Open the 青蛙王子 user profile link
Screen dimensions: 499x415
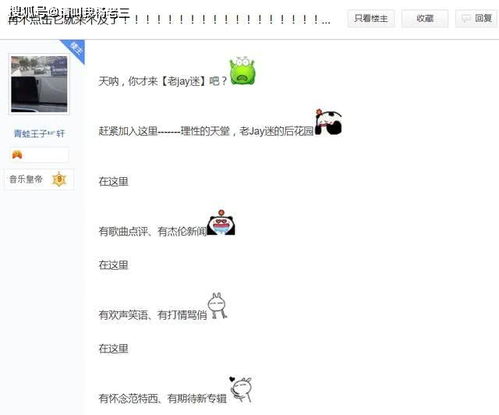pyautogui.click(x=39, y=134)
